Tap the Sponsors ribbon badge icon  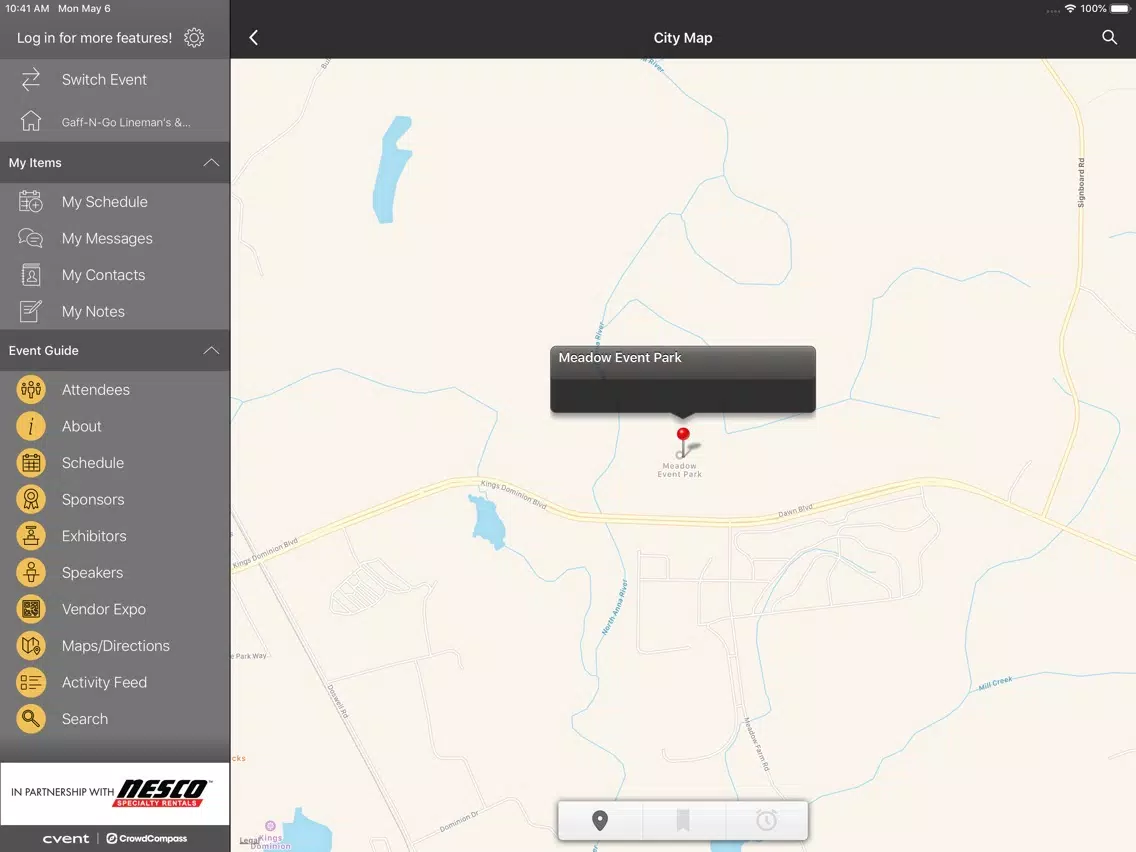click(30, 499)
